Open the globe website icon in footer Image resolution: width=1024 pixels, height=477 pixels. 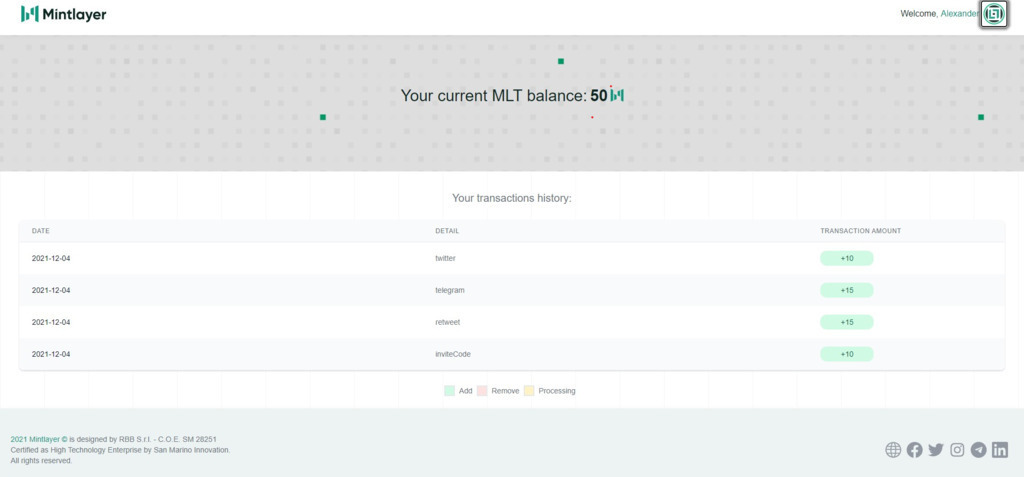click(x=893, y=450)
